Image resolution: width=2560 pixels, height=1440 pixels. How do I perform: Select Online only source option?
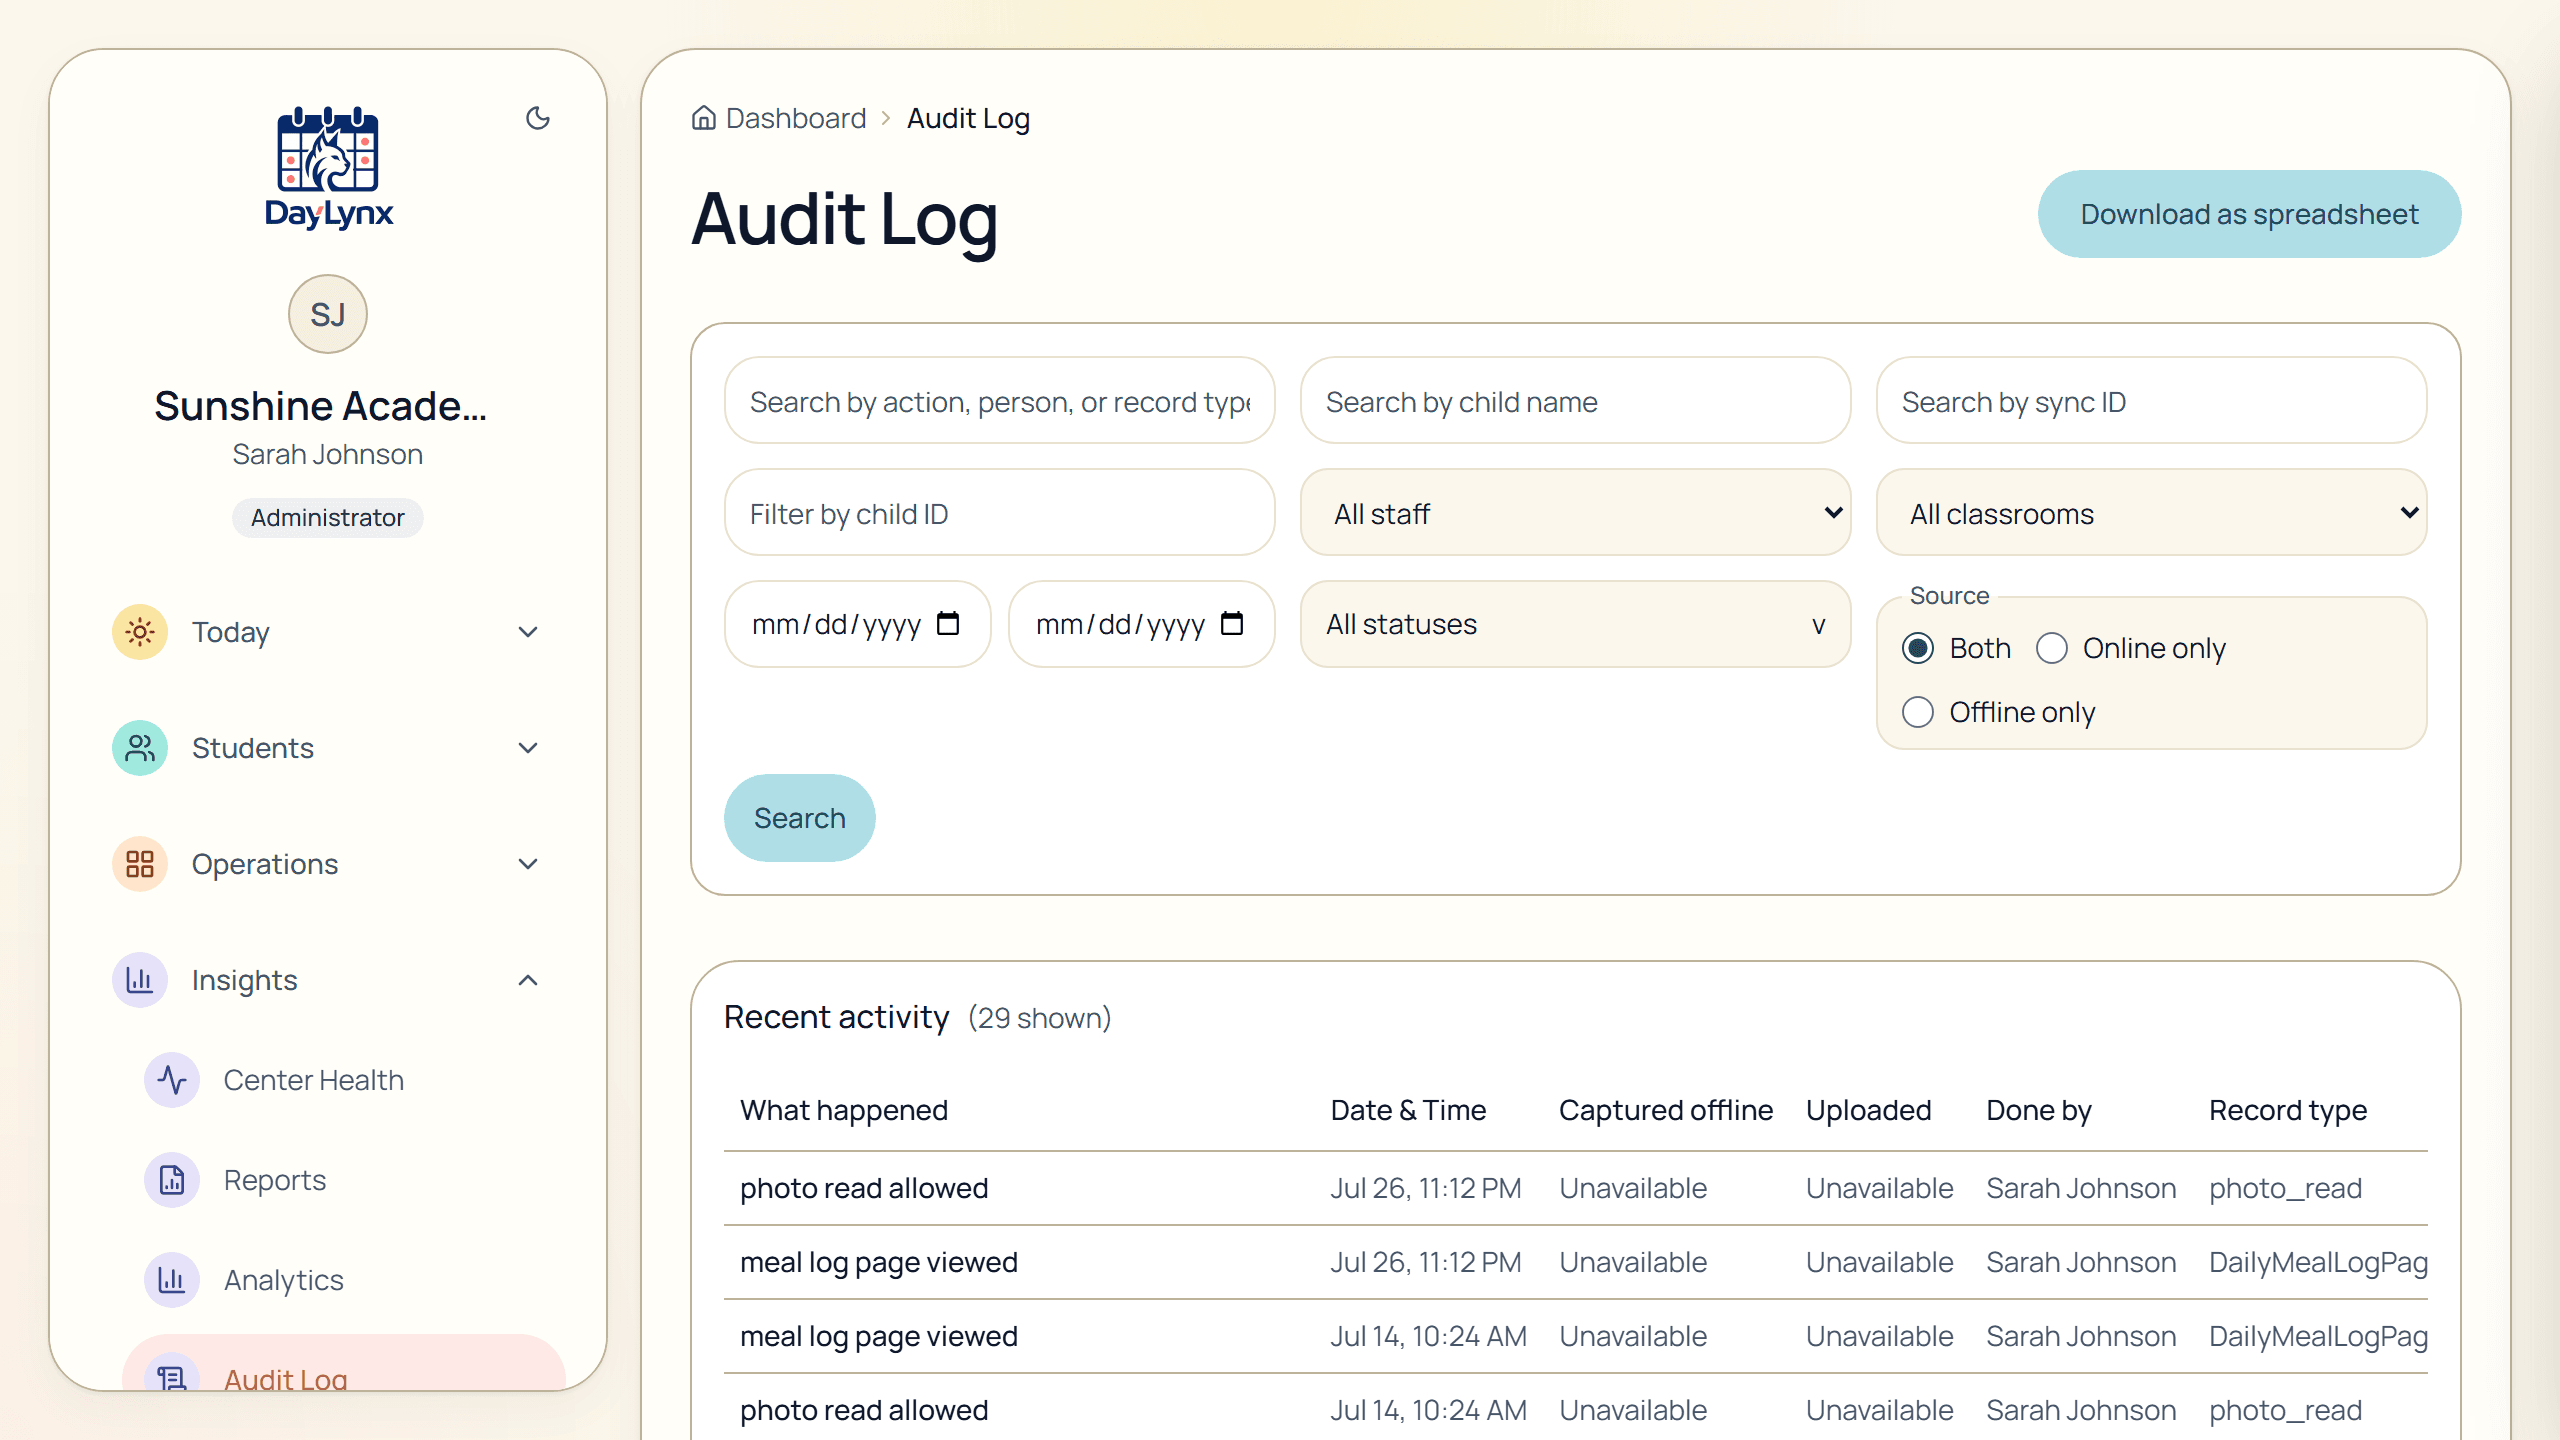click(2052, 648)
